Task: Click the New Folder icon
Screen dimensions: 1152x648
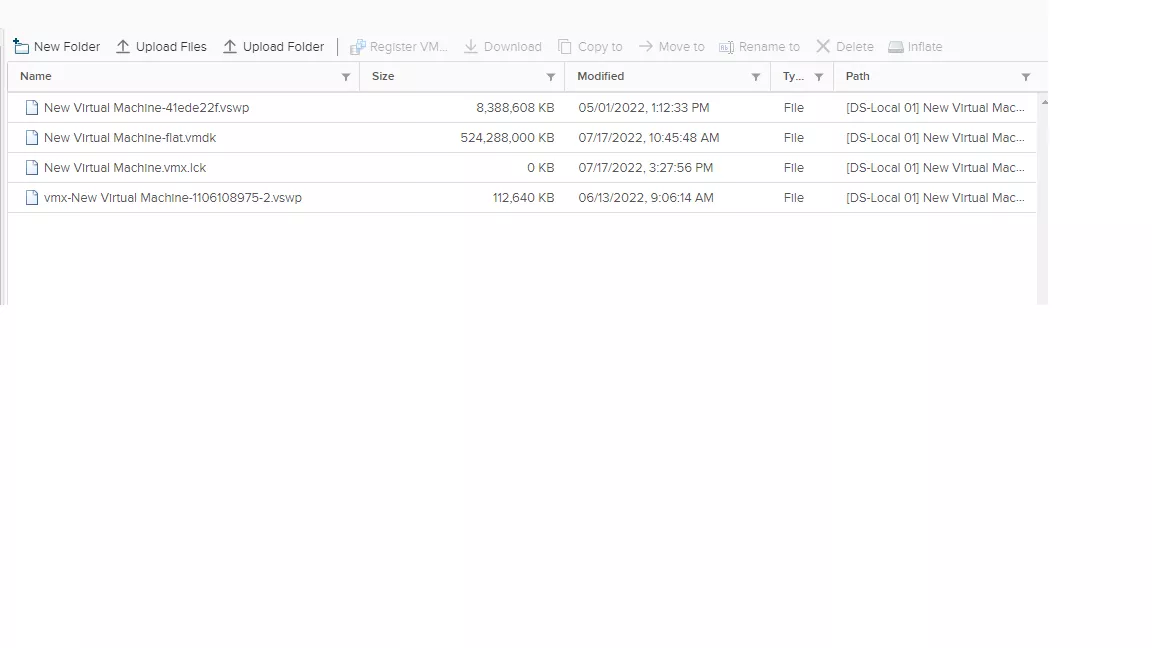Action: click(21, 47)
